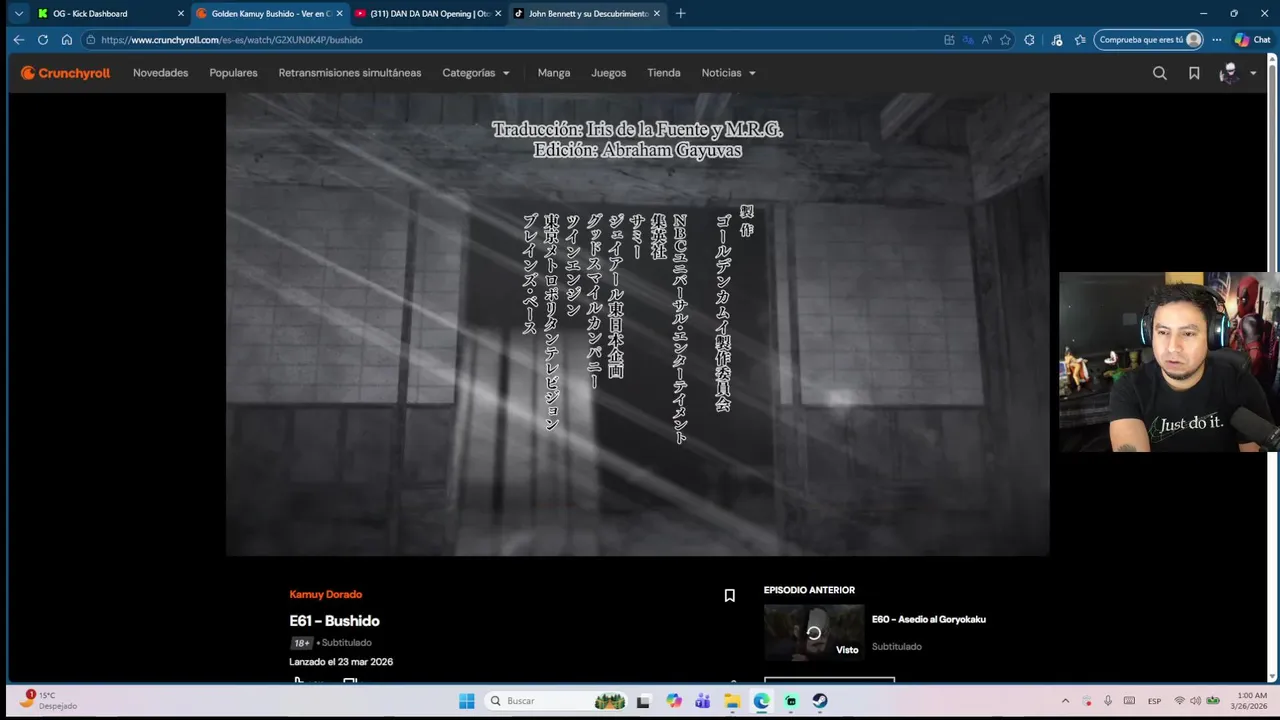Image resolution: width=1280 pixels, height=720 pixels.
Task: Open the Copilot Chat button
Action: [1252, 40]
